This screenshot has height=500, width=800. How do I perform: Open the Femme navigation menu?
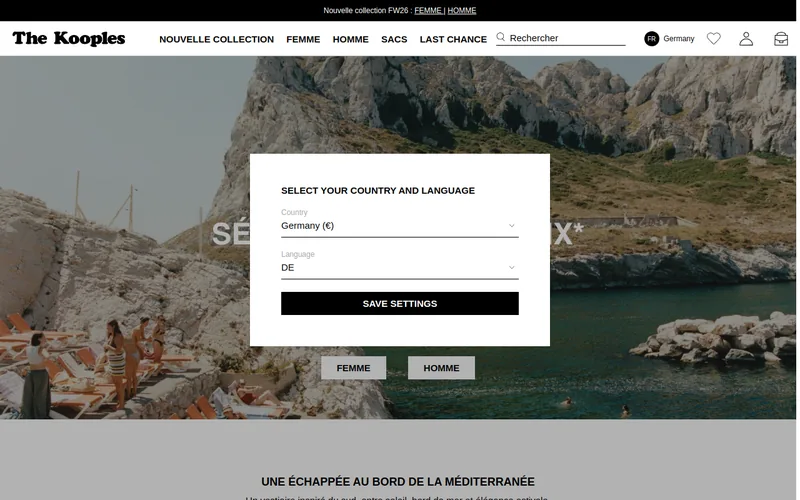point(304,39)
